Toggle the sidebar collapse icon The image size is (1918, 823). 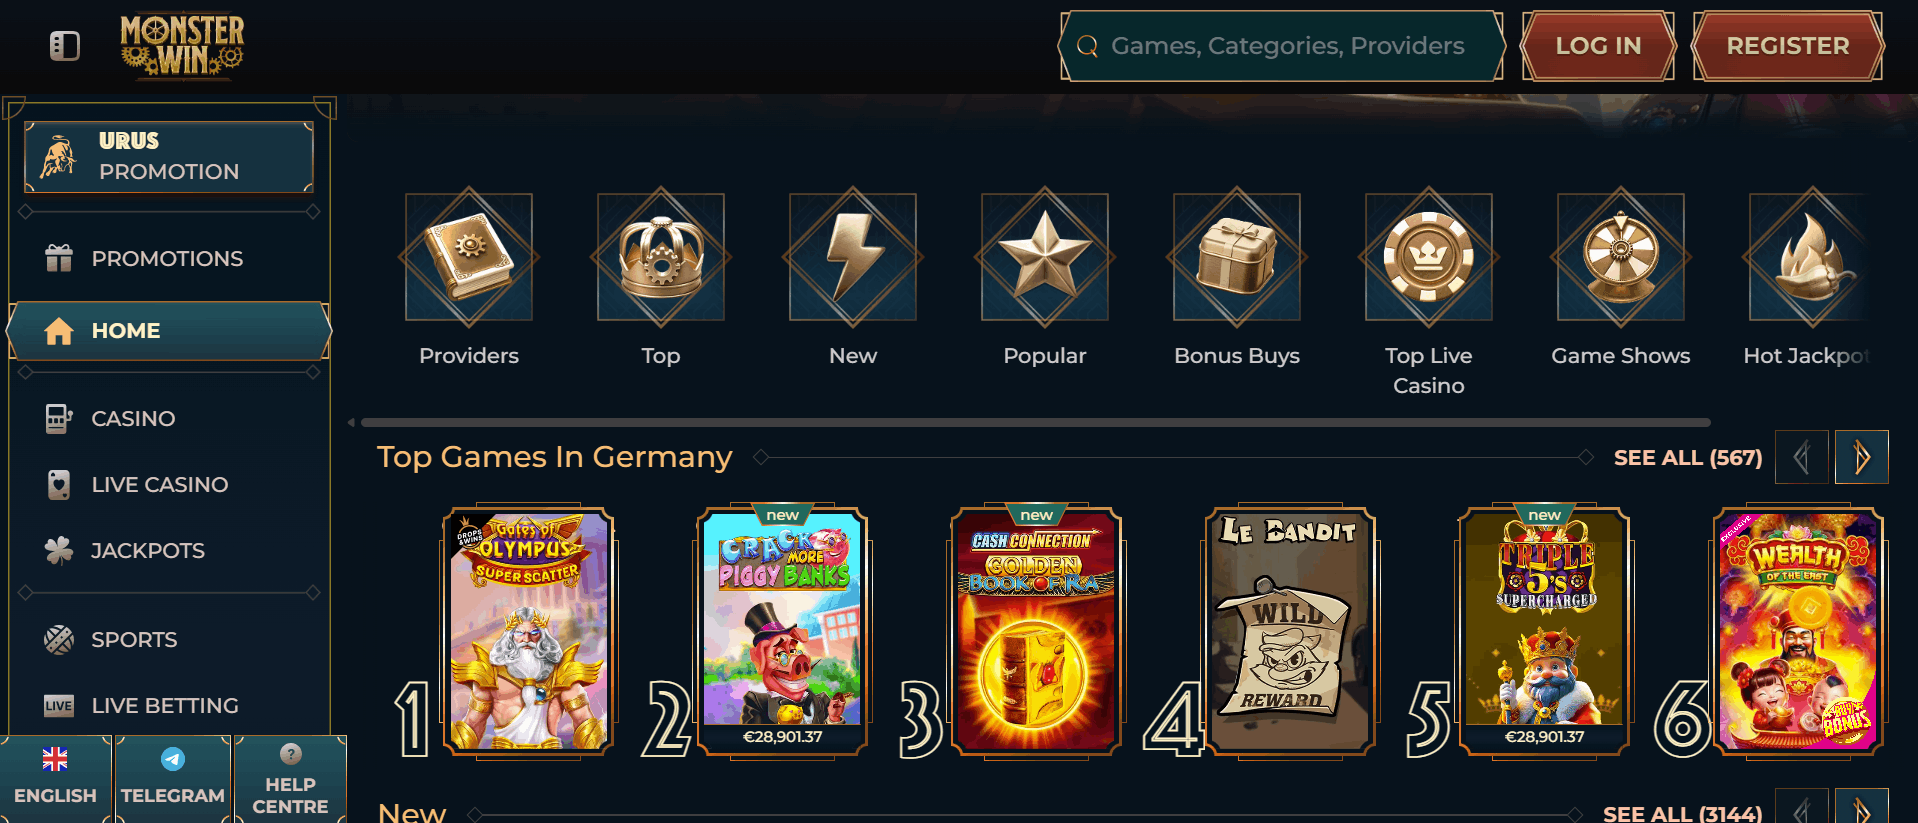click(65, 46)
